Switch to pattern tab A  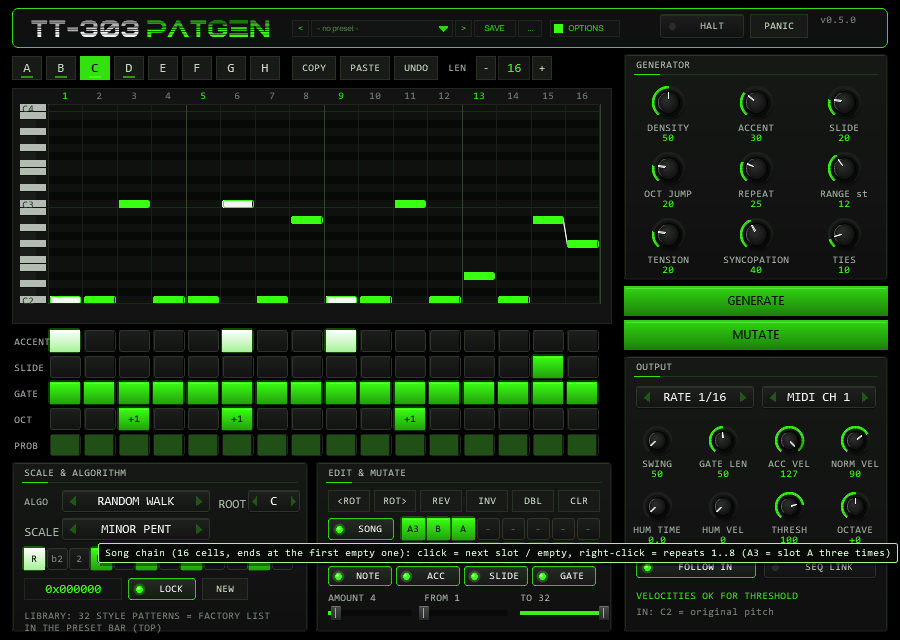pos(27,68)
